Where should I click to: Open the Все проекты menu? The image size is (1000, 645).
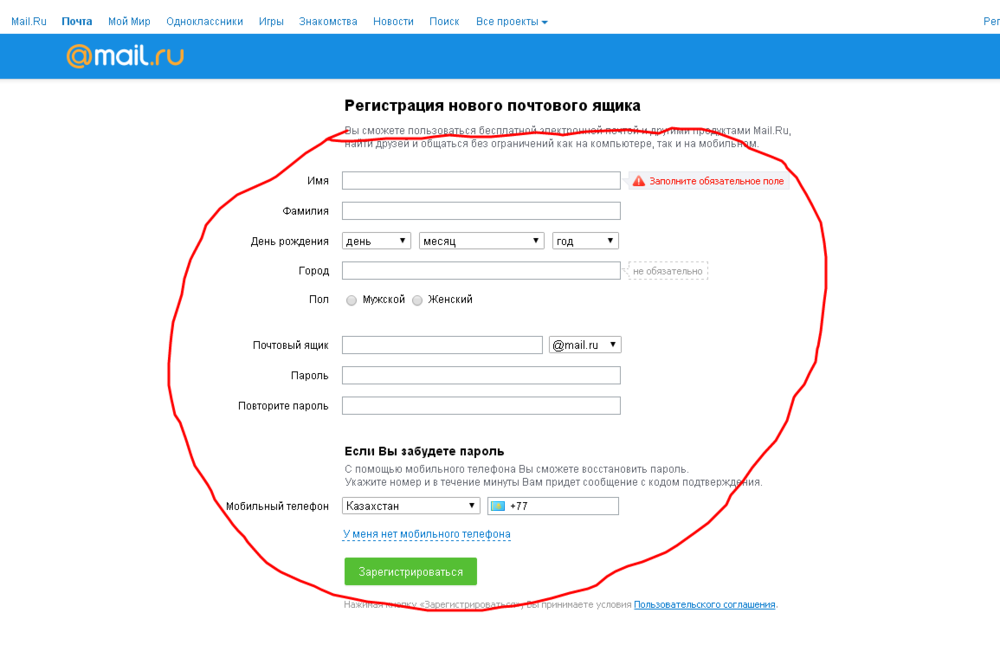(511, 22)
